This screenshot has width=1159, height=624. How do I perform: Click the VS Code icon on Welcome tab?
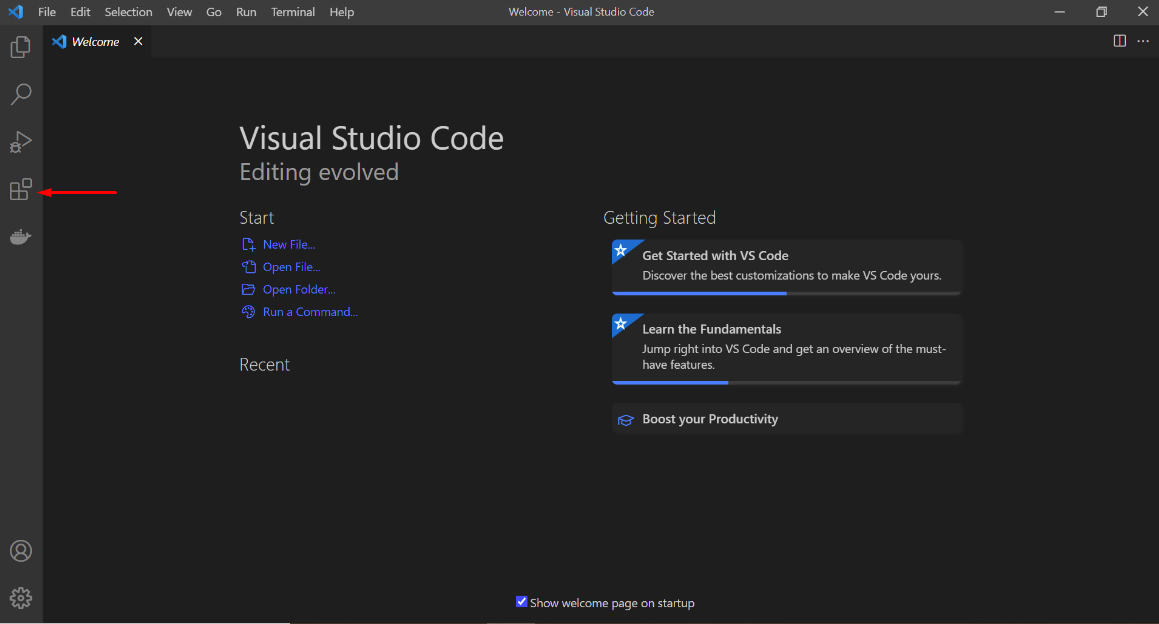point(59,41)
